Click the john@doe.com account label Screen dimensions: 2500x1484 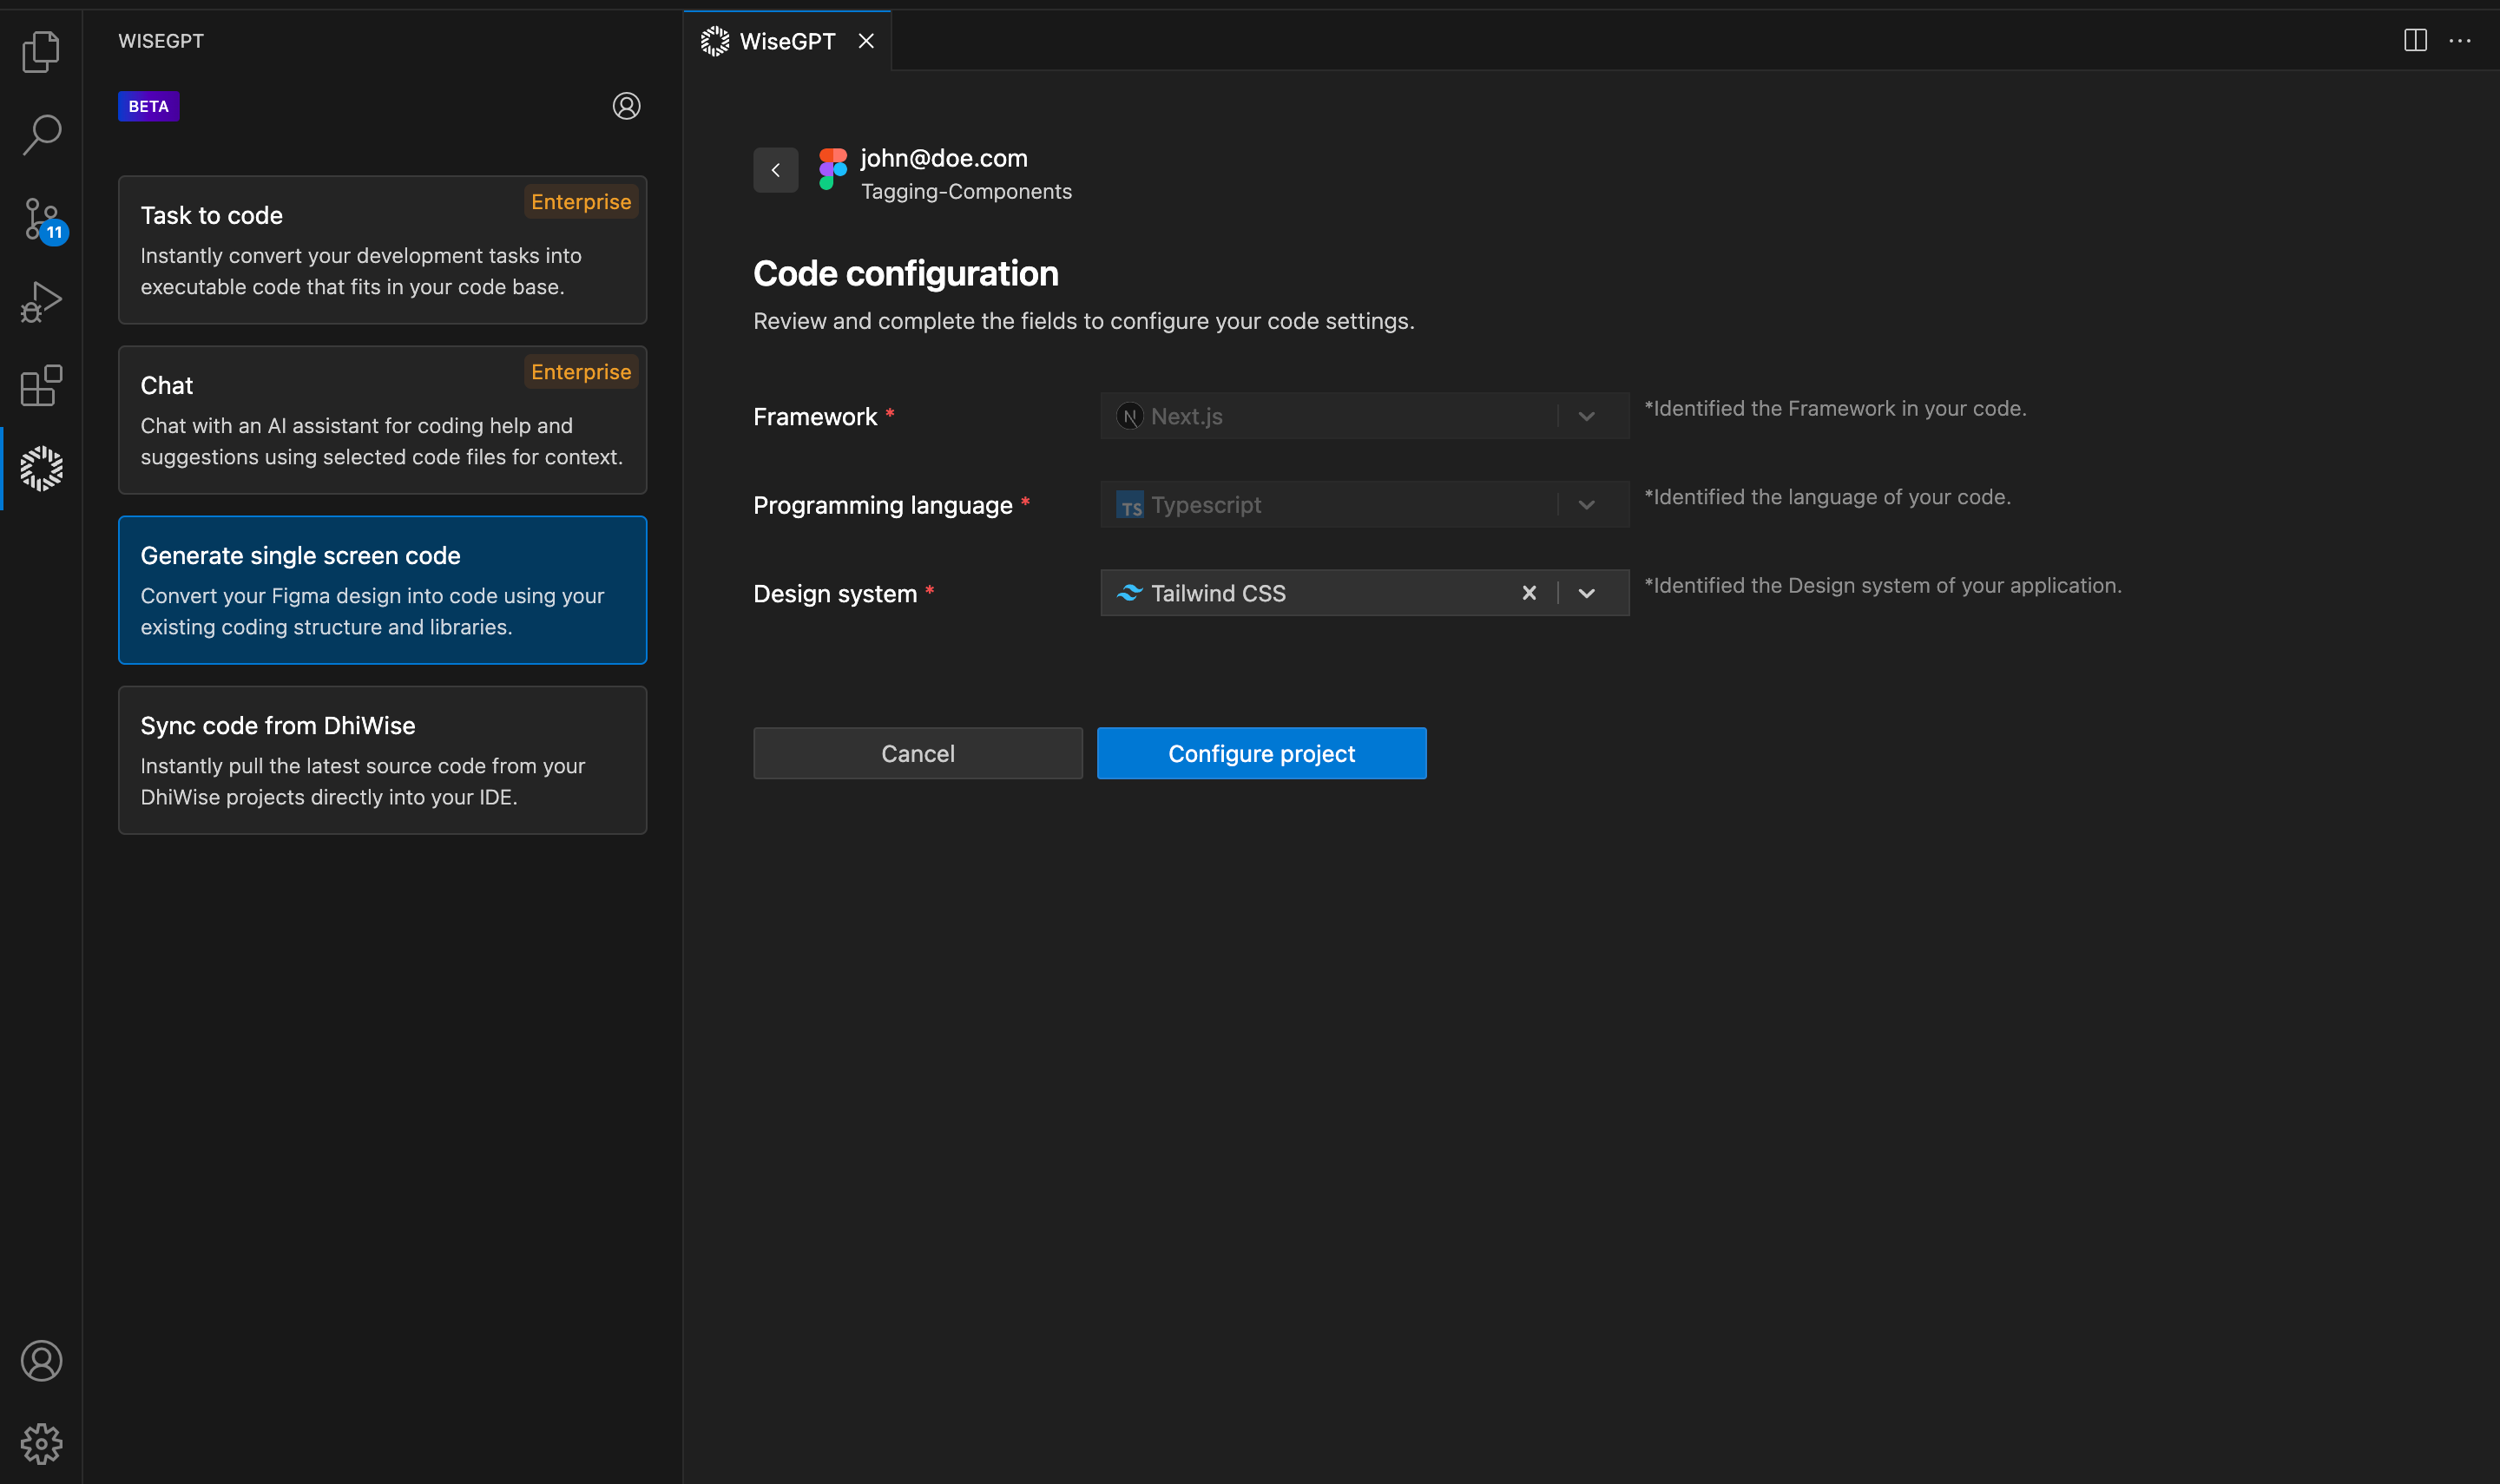coord(944,158)
